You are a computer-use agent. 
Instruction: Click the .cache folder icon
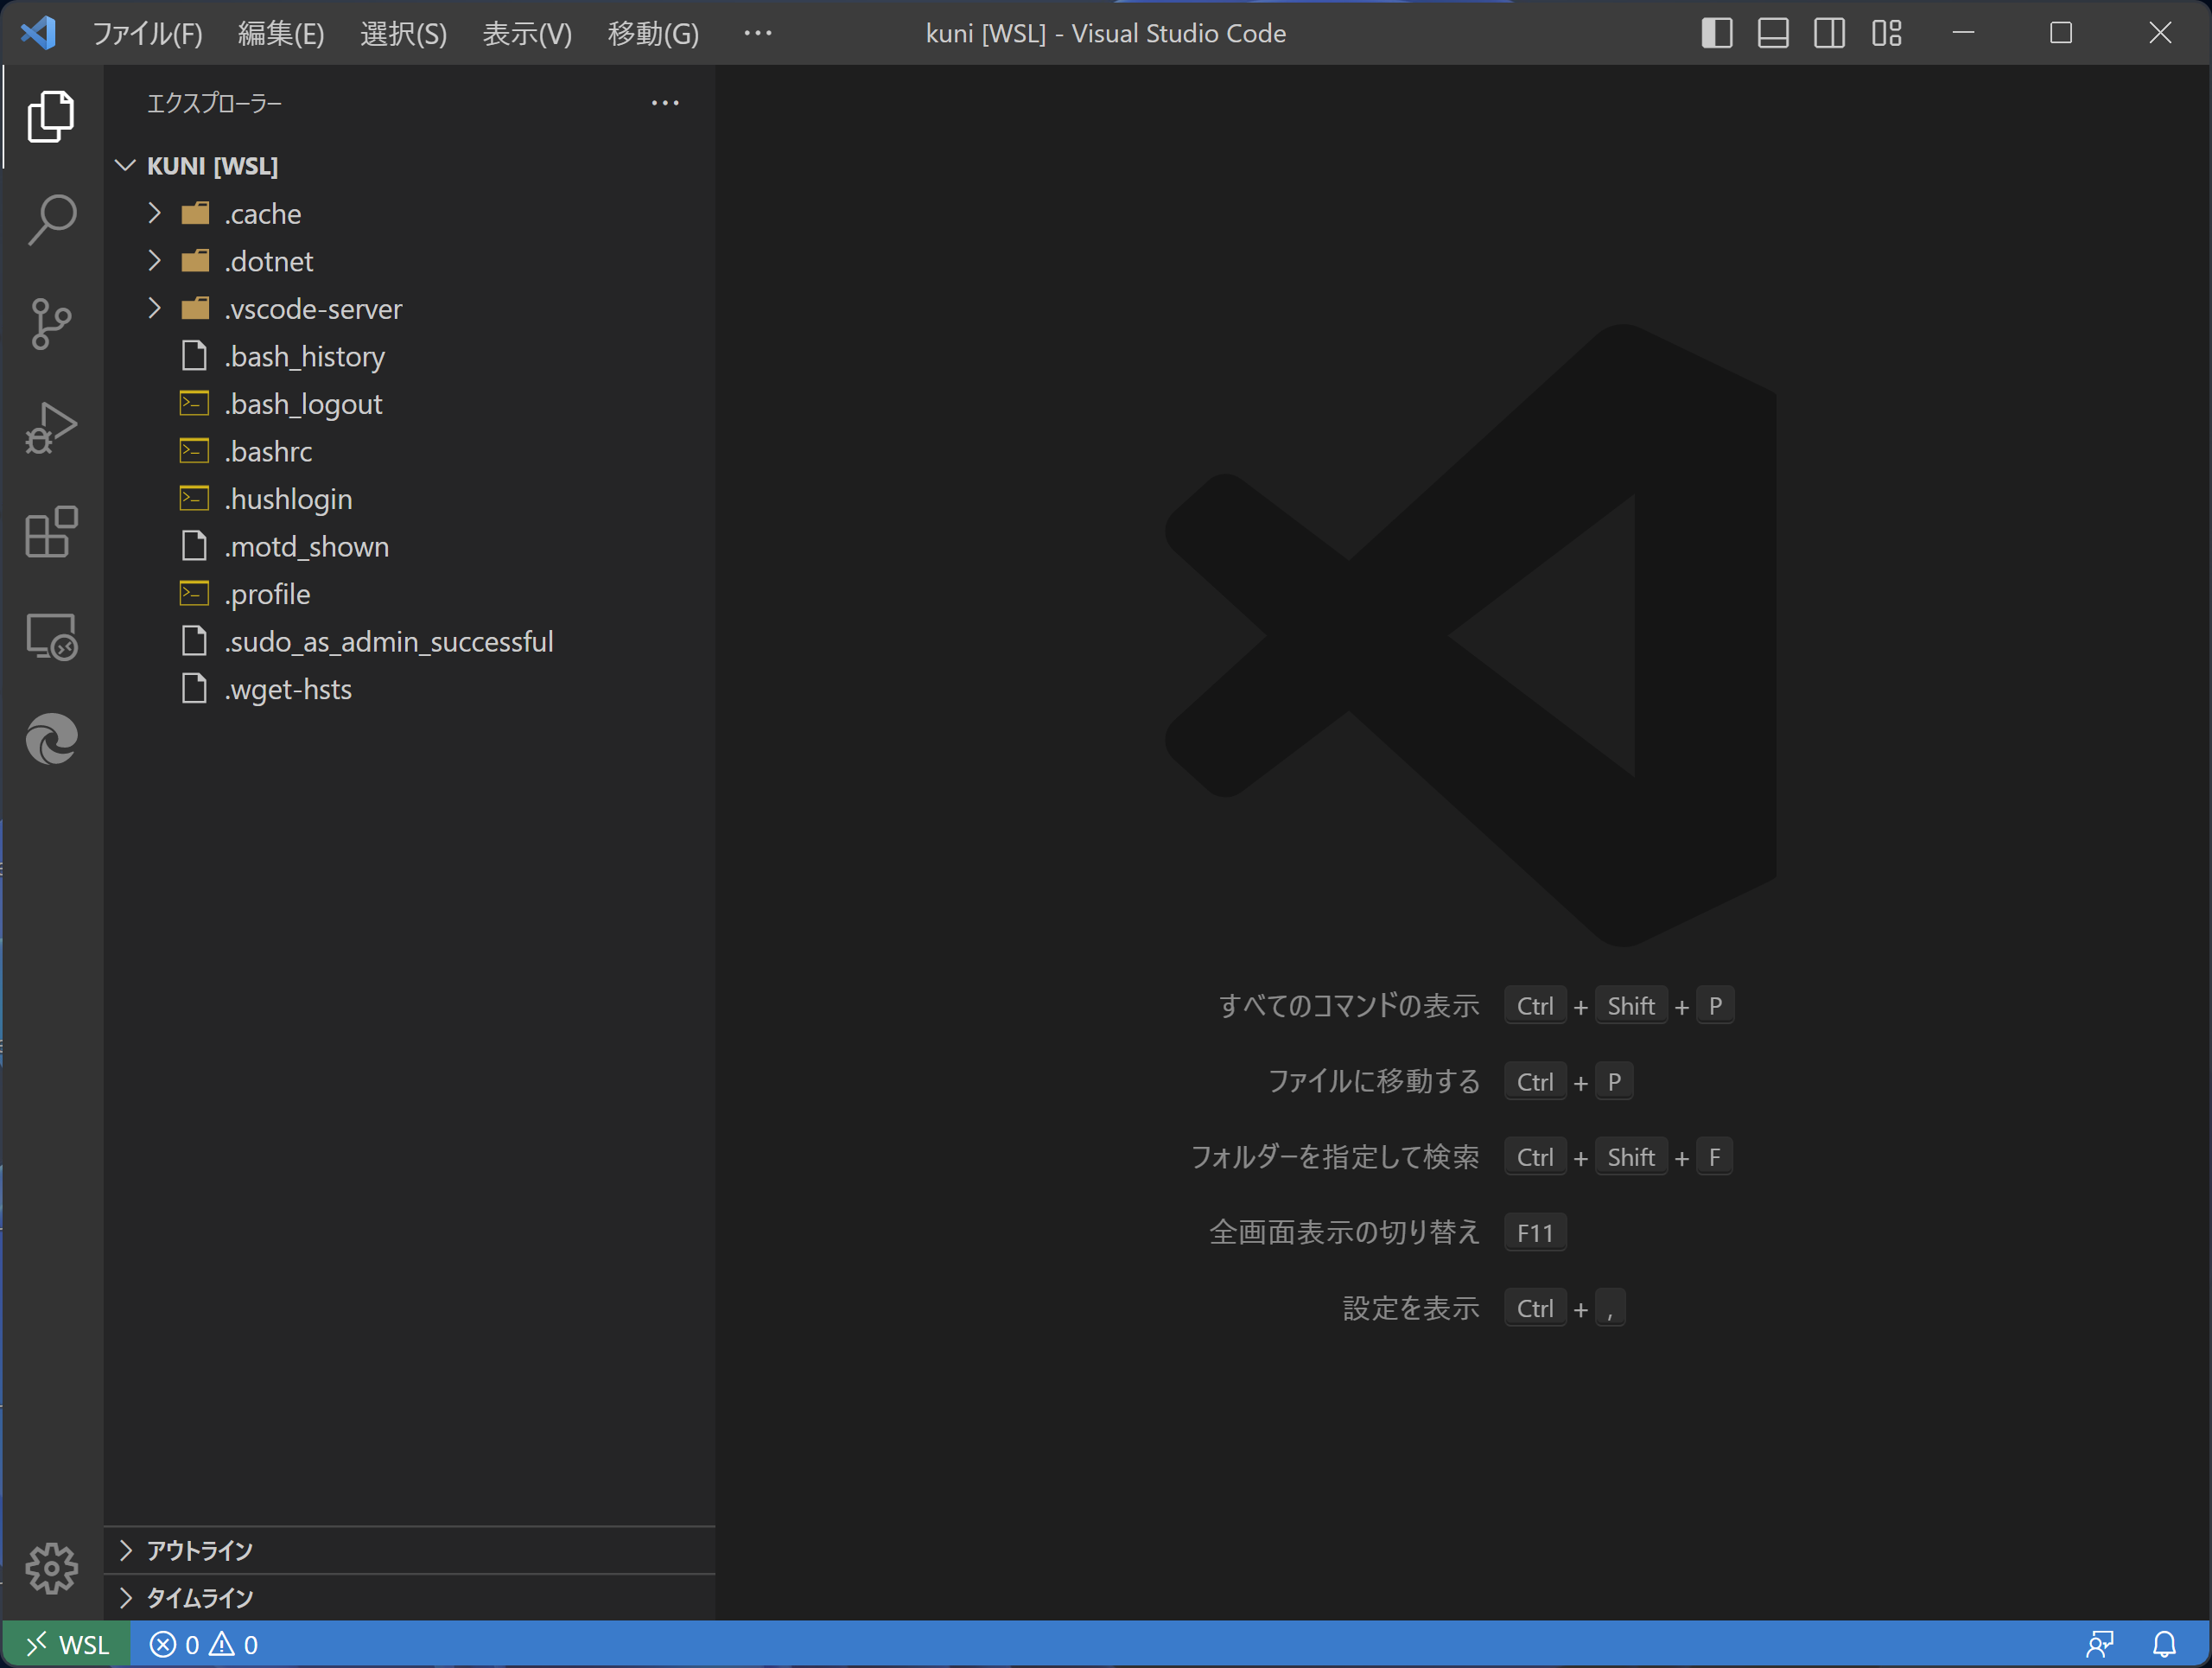tap(195, 213)
